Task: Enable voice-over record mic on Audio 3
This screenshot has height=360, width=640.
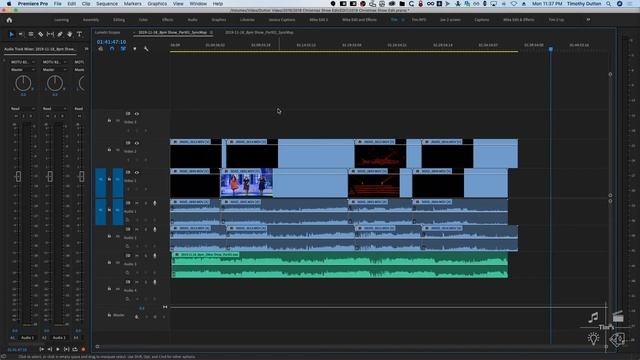Action: click(x=155, y=256)
